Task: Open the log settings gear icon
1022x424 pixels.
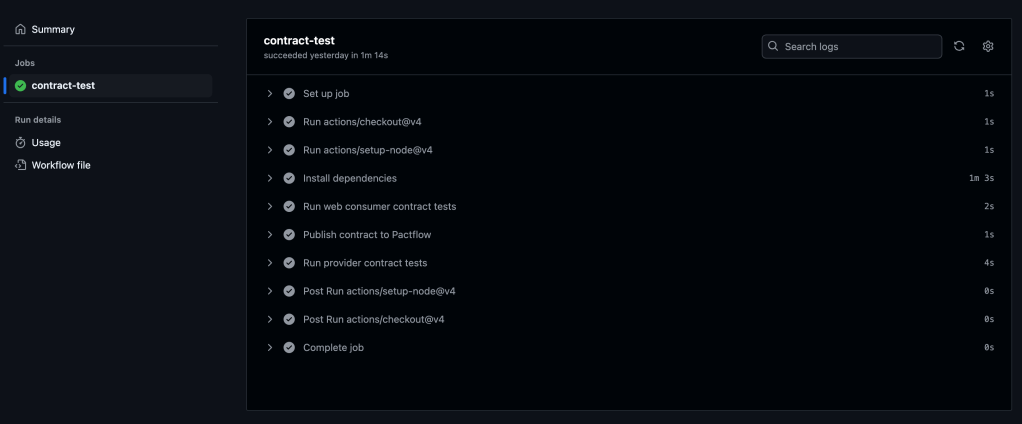Action: click(x=988, y=46)
